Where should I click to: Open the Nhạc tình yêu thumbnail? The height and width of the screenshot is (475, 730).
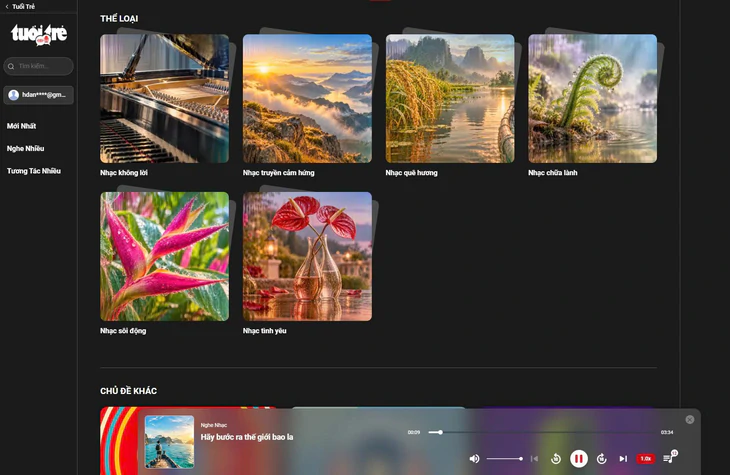(307, 257)
